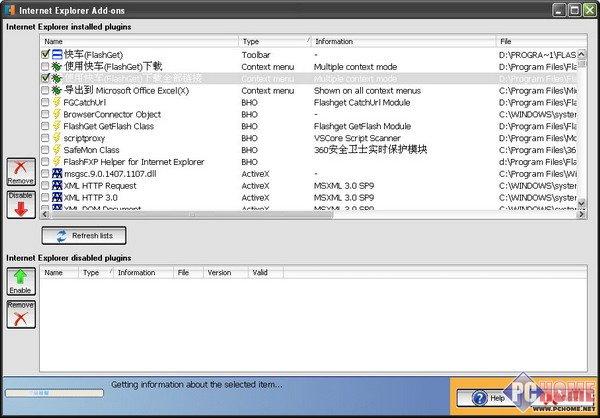Image resolution: width=600 pixels, height=418 pixels.
Task: Click the bug icon beside 使用快车(FlashGet)下载
Action: tap(57, 67)
